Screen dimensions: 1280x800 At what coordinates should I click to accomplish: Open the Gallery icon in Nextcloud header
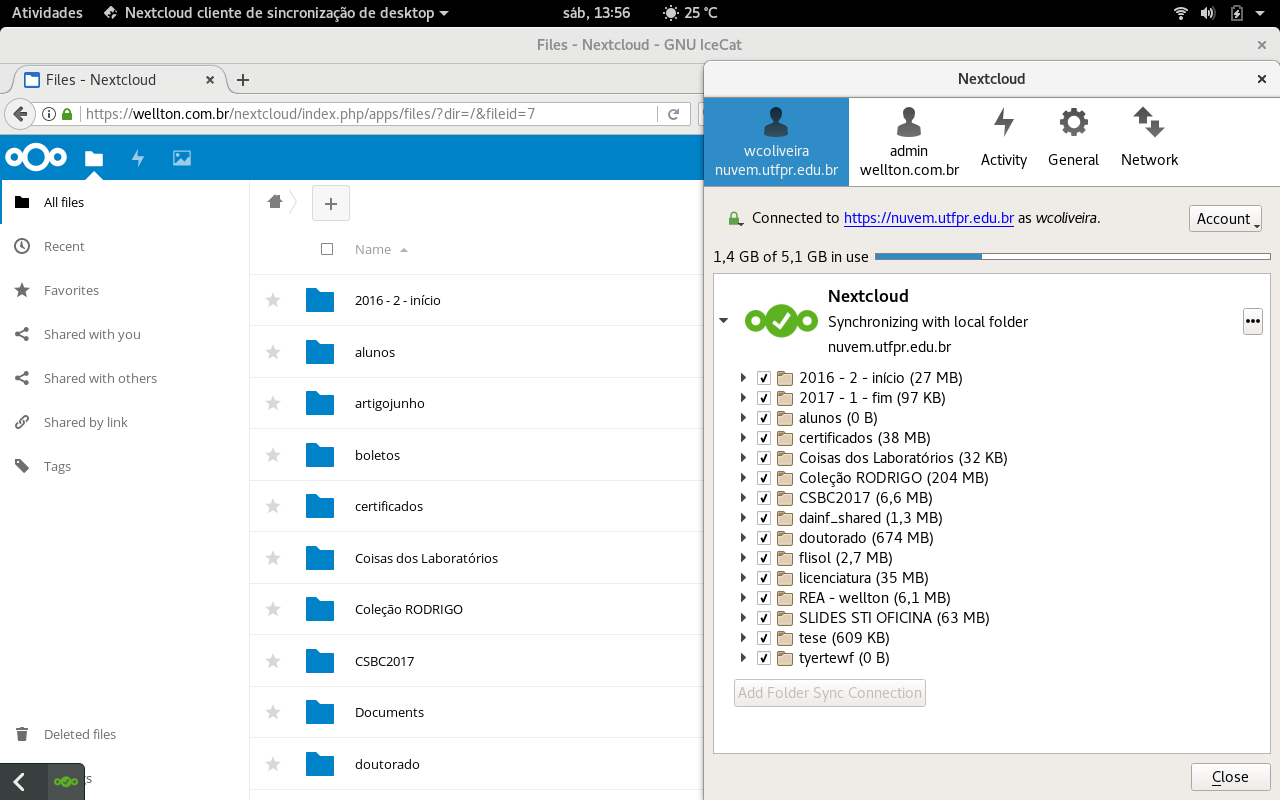click(x=181, y=158)
